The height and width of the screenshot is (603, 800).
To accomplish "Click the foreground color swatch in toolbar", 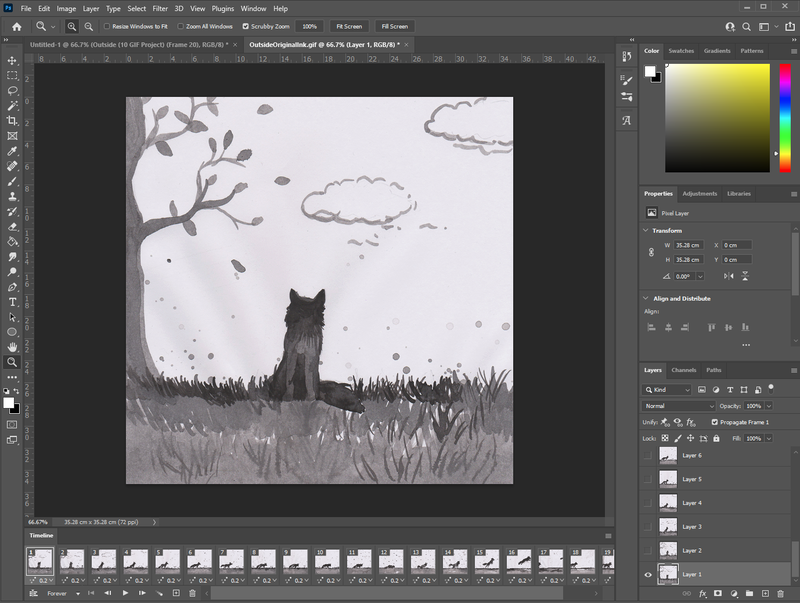I will 9,402.
